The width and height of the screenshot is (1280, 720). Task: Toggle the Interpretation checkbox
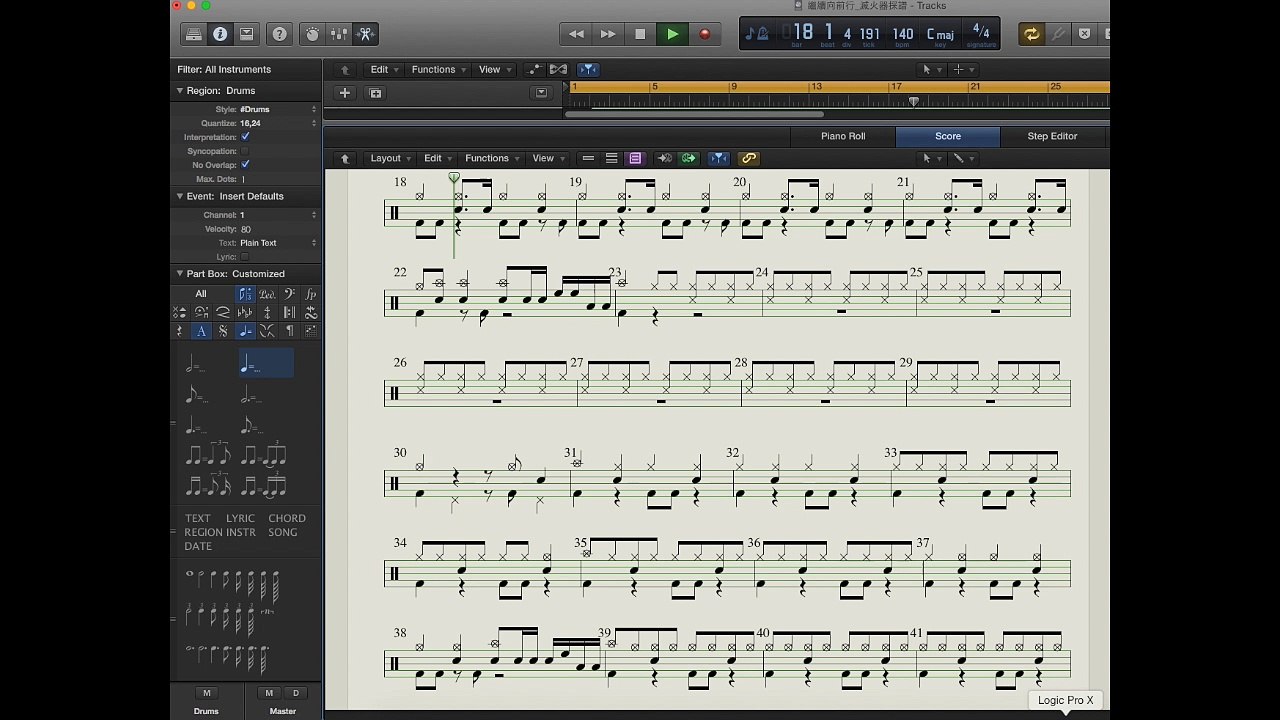[245, 136]
